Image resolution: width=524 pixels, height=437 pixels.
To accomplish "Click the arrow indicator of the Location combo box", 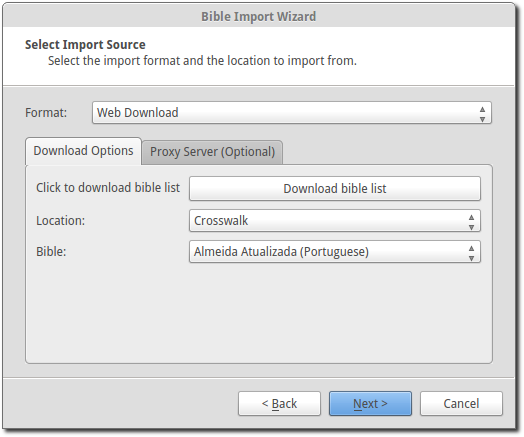I will point(471,222).
